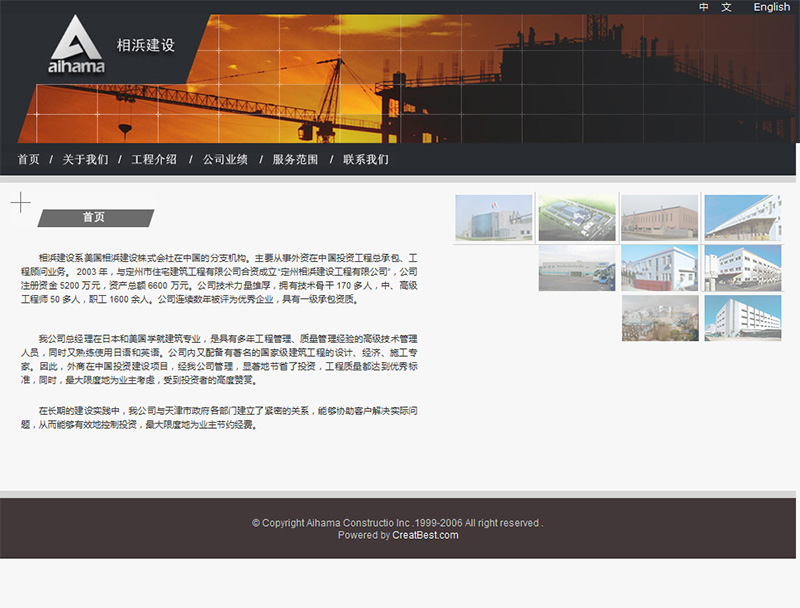Open the thumbnail with blue buses
Screen dimensions: 800x608
[577, 268]
